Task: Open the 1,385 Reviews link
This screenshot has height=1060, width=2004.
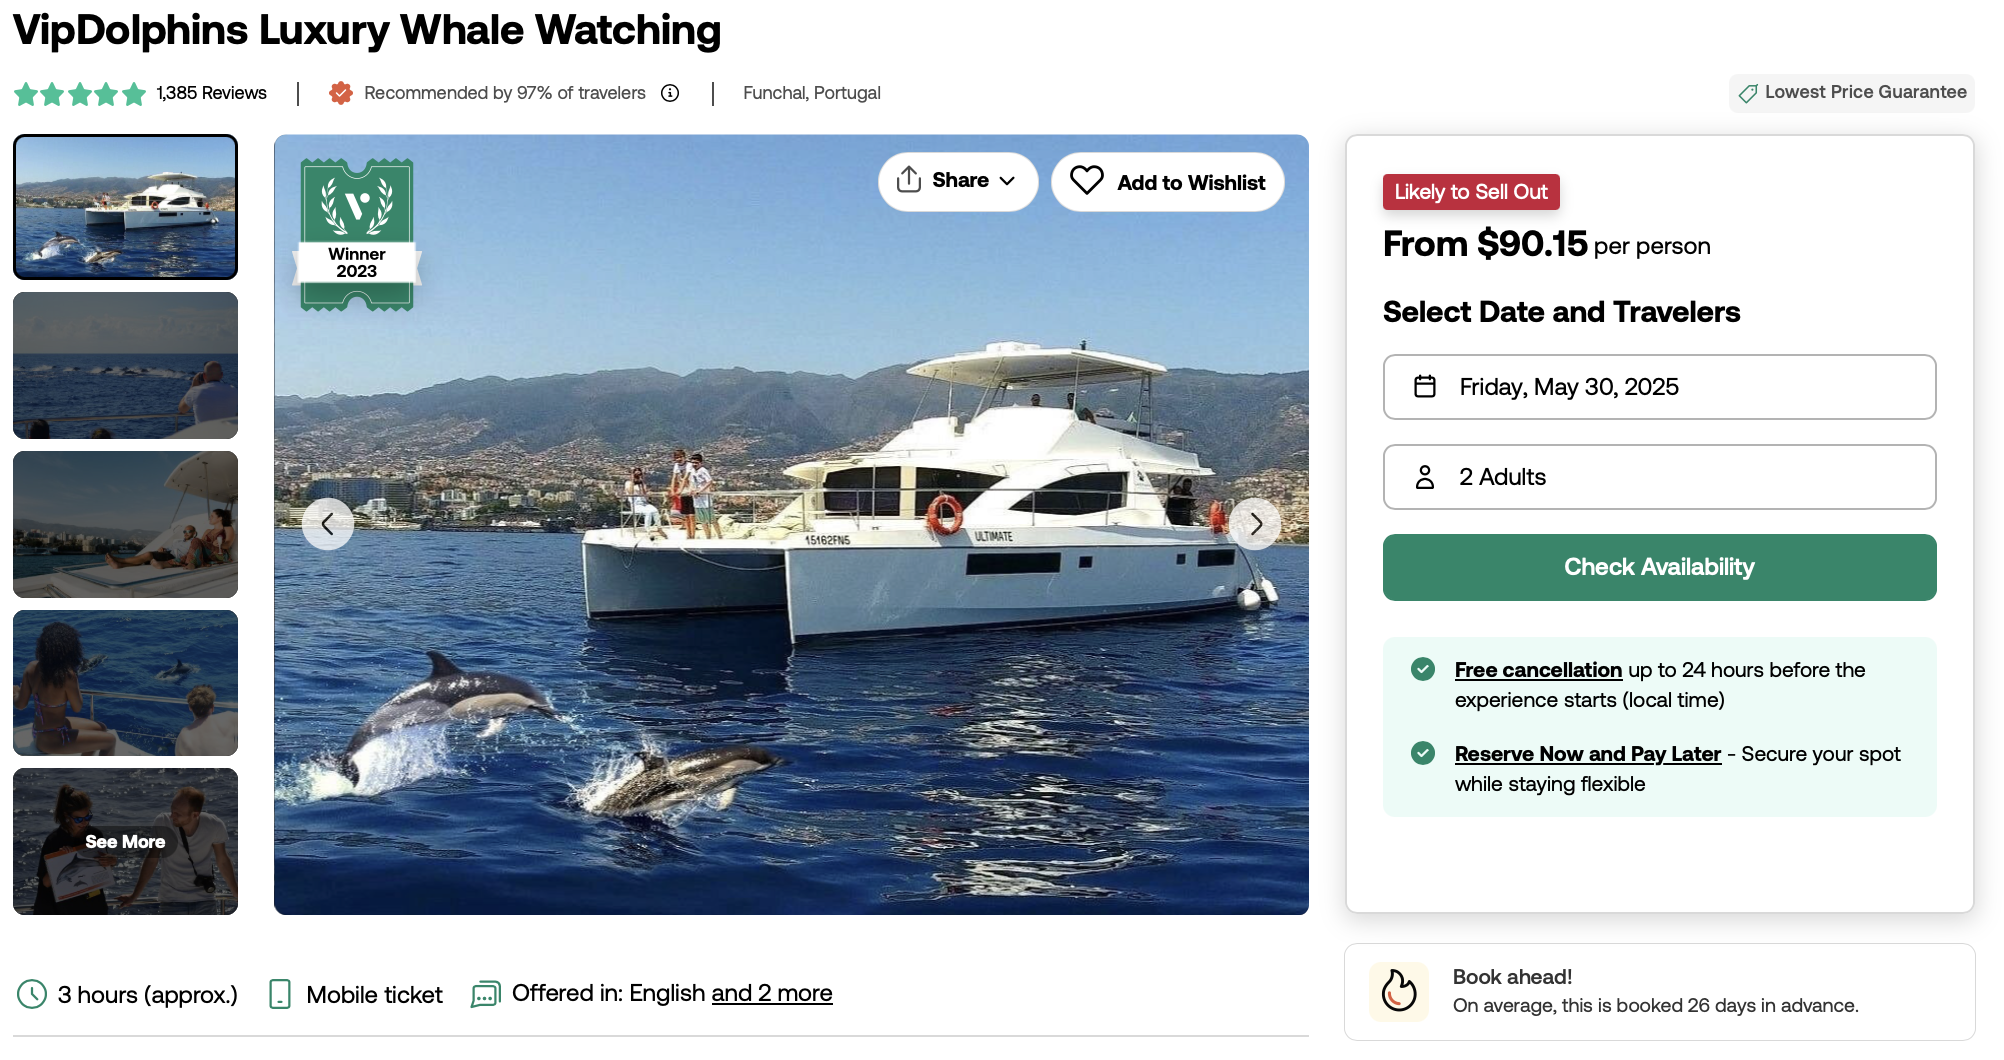Action: coord(212,93)
